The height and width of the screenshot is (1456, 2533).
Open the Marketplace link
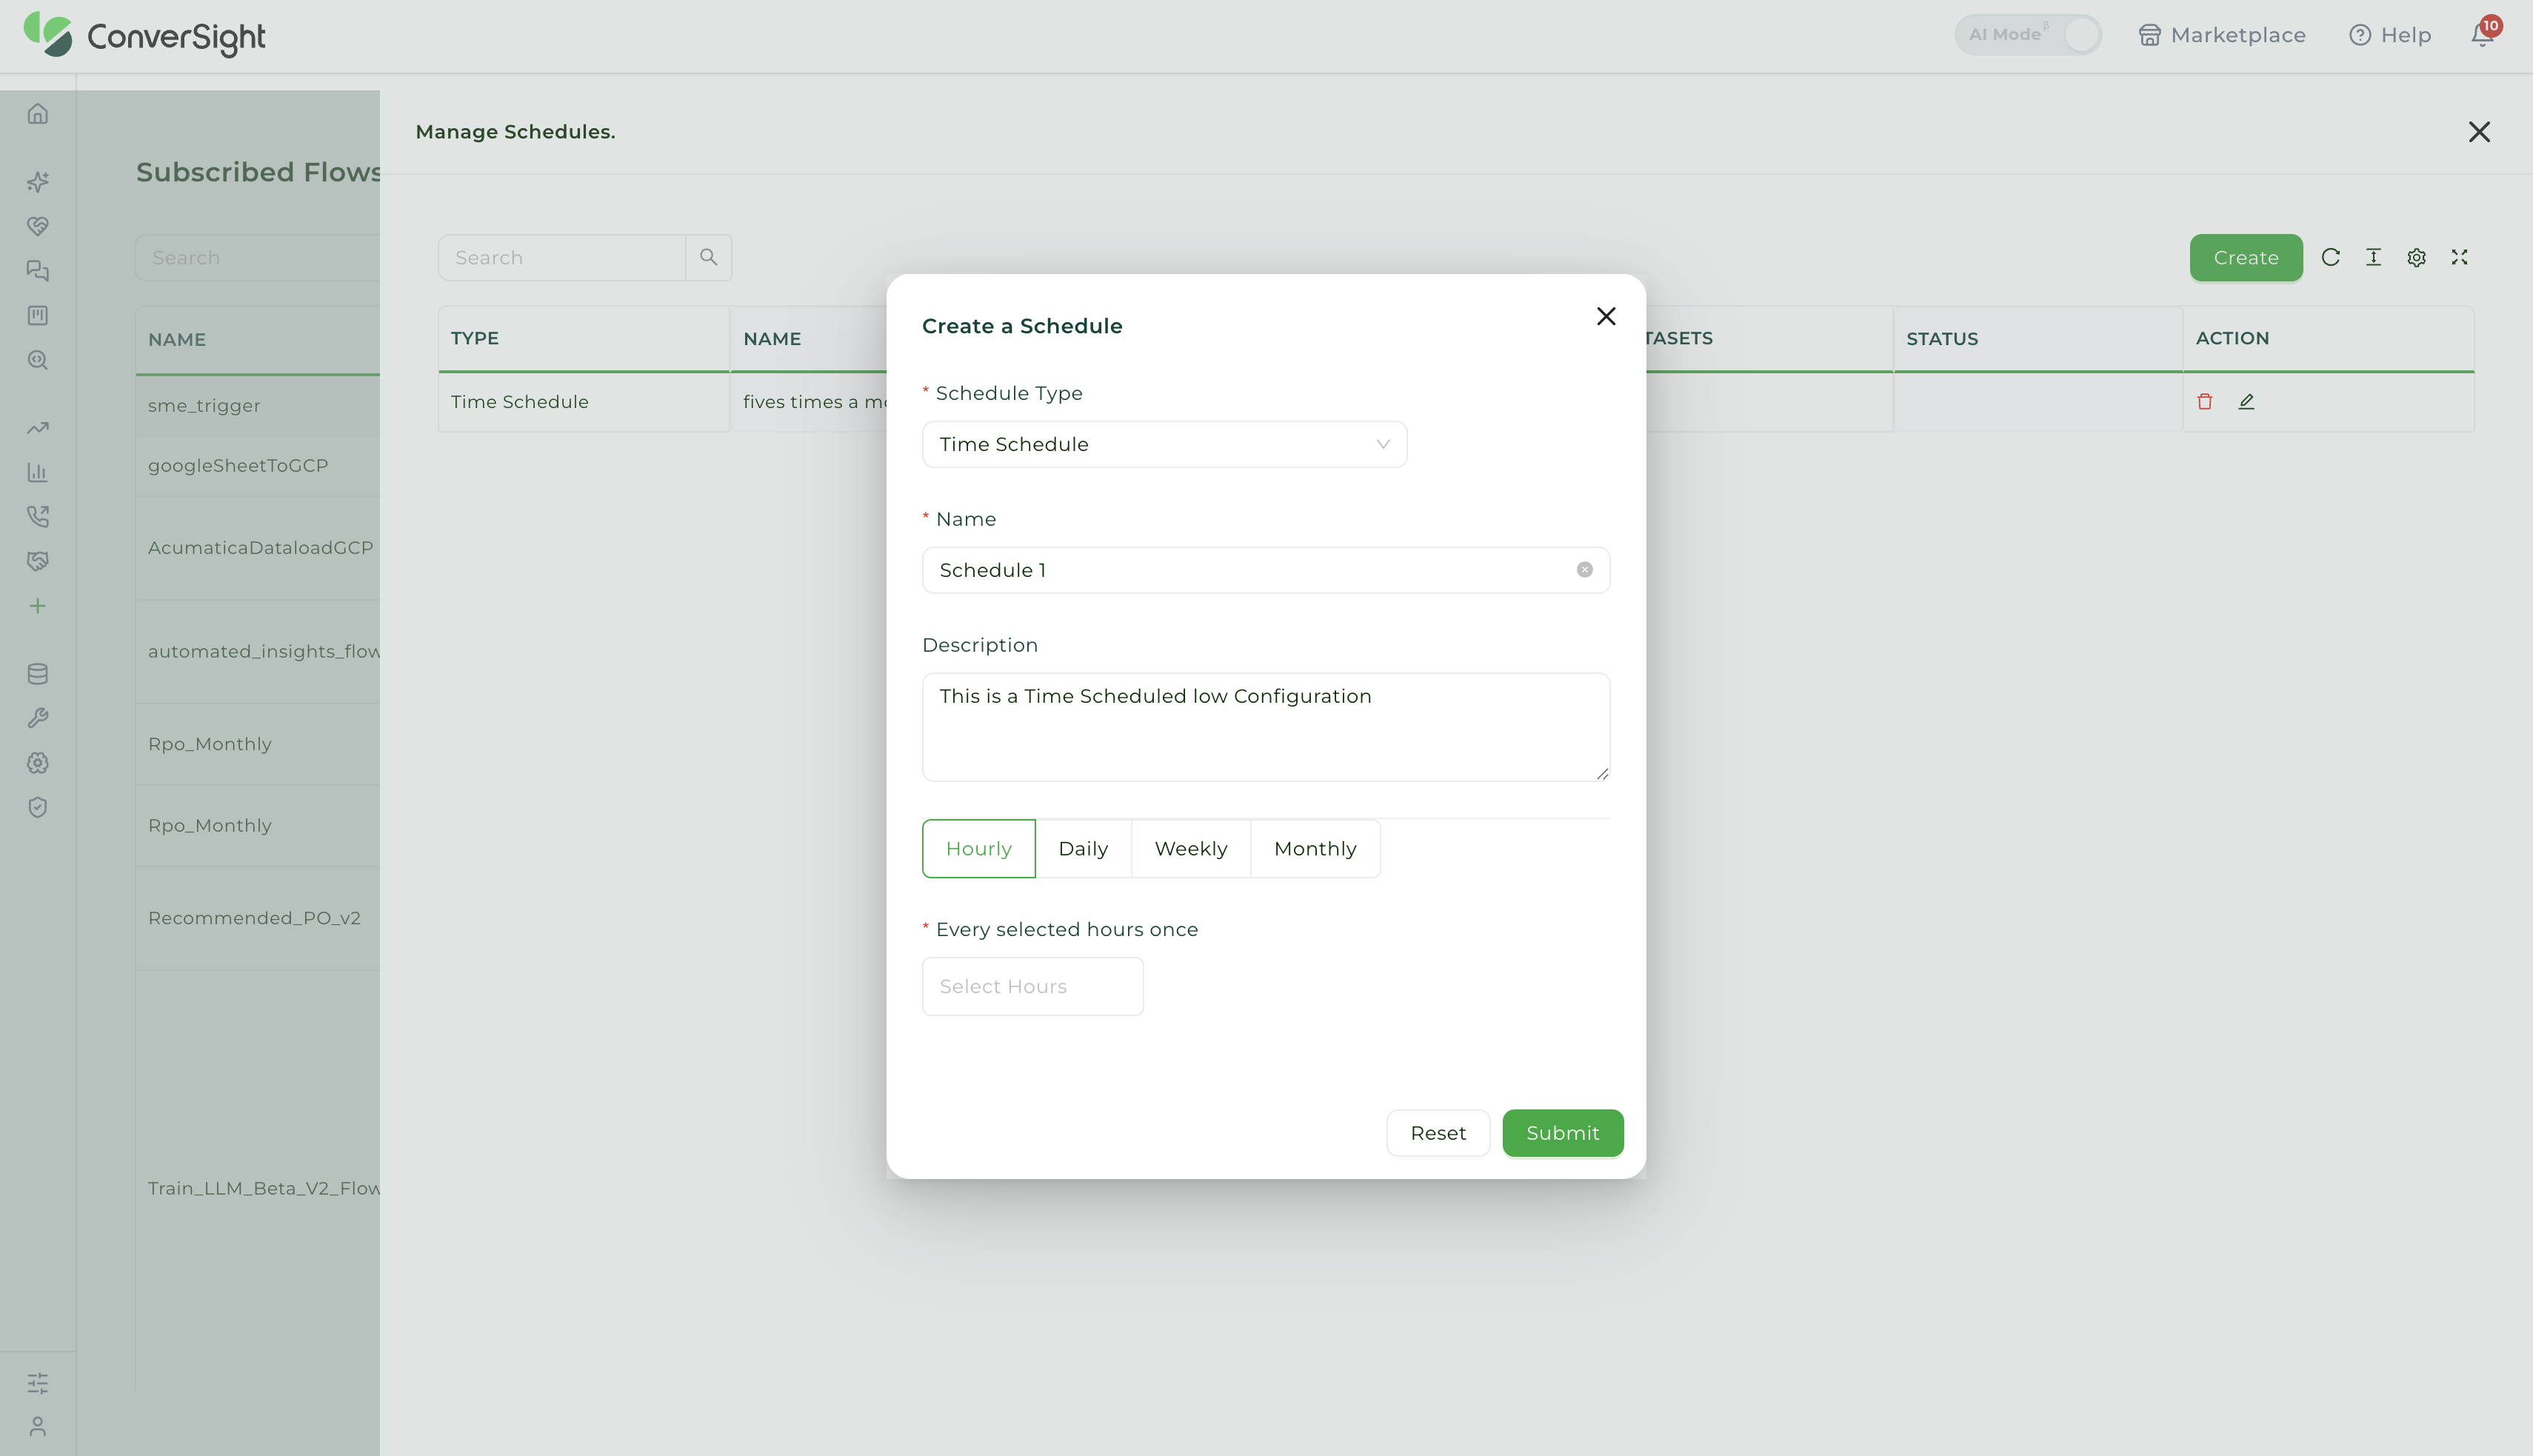2222,35
